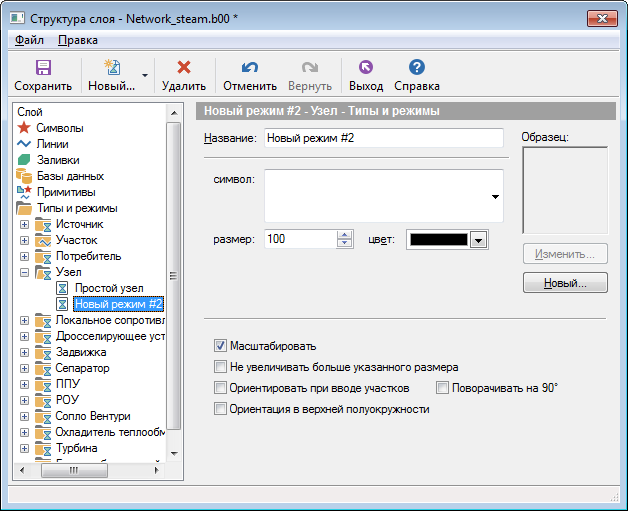Collapse the Узел tree node
The image size is (628, 511).
[x=24, y=272]
